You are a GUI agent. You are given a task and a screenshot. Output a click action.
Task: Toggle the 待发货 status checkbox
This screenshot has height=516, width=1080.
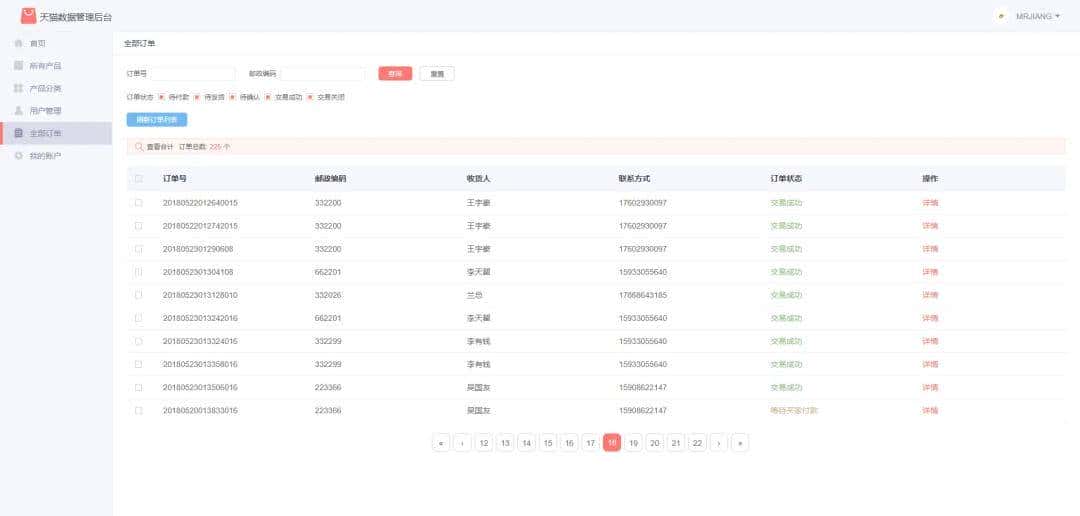click(197, 97)
